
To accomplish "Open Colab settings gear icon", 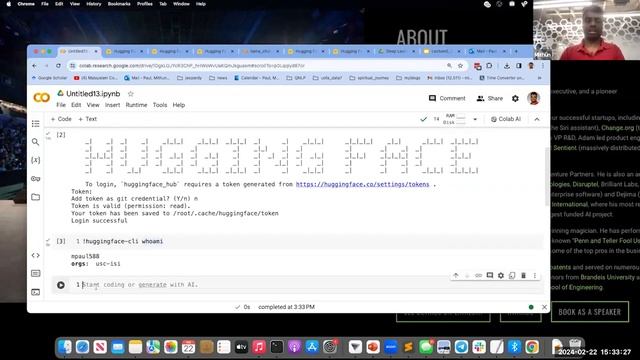I will coord(516,98).
